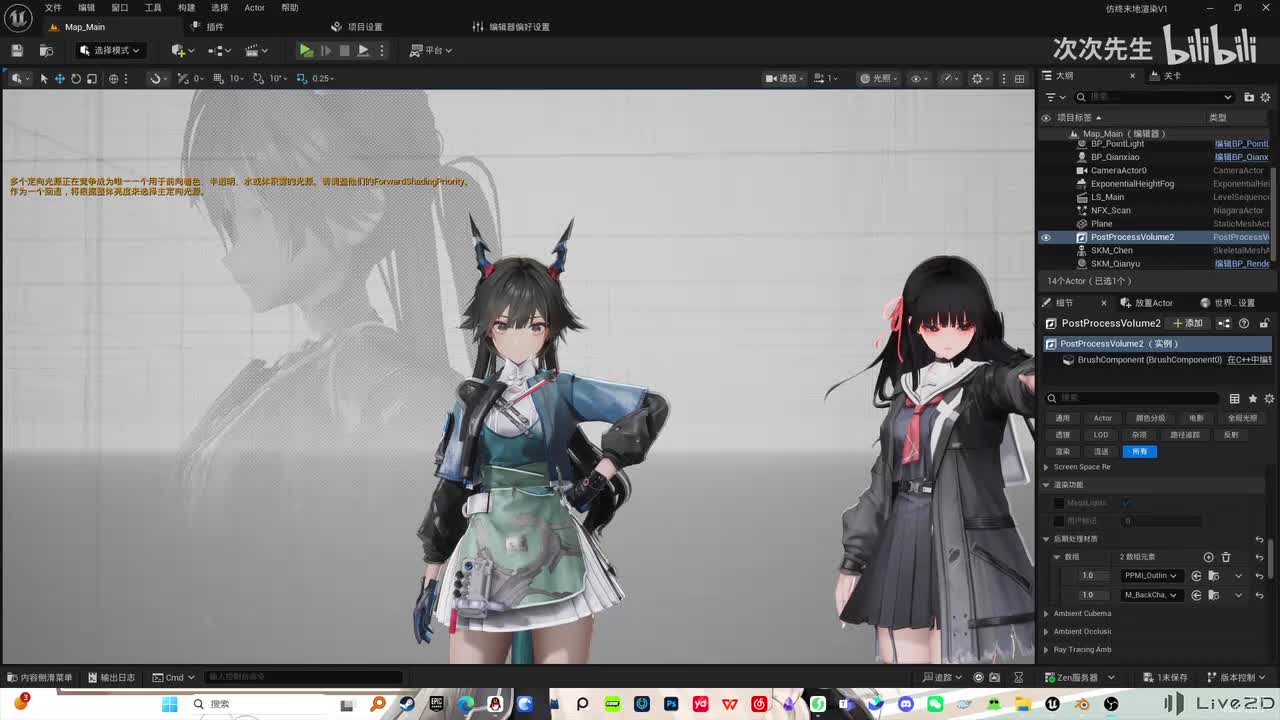Open the PPMI_Outline material dropdown
Screen dimensions: 1280x720
point(1151,576)
